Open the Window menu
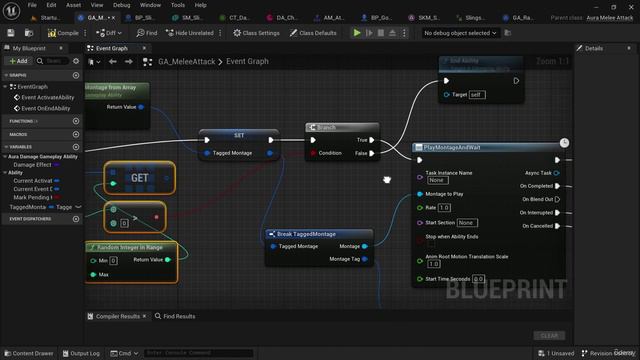The image size is (640, 360). (x=150, y=5)
